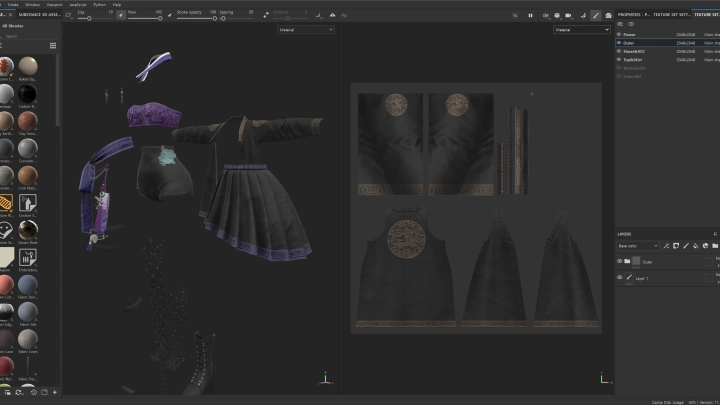
Task: Add a new fill layer bucket icon
Action: click(696, 246)
